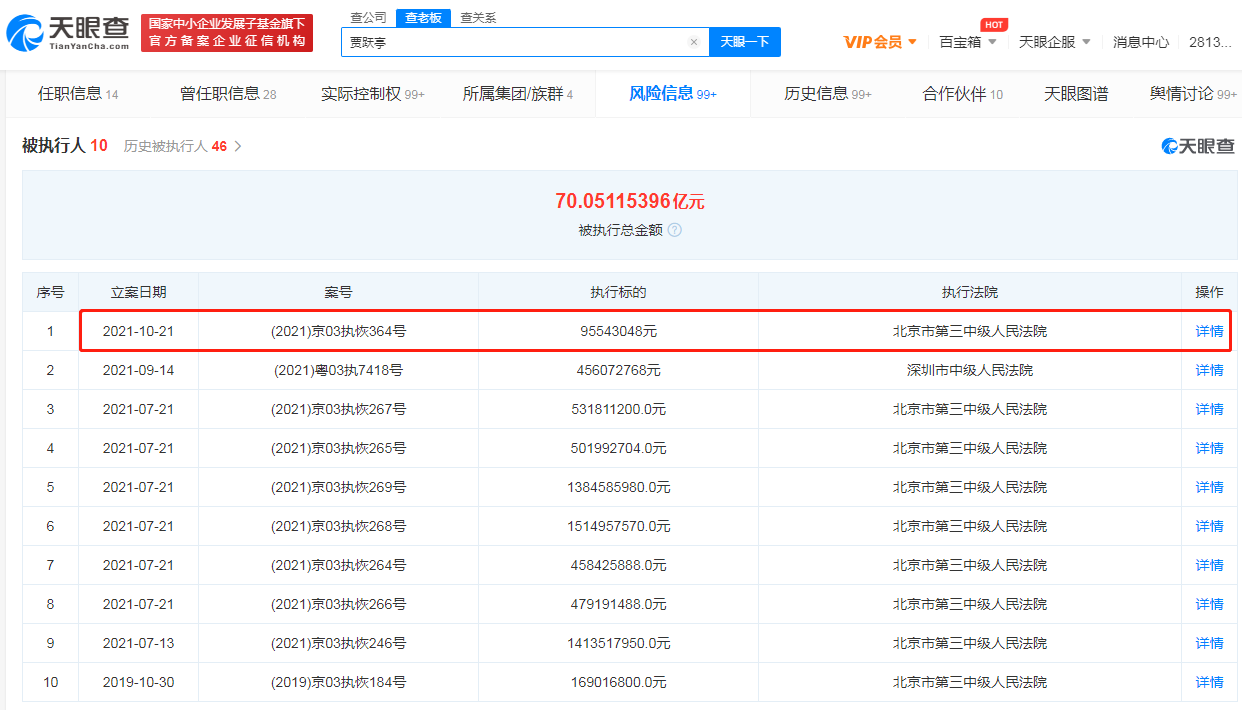Open the 天眼图谱 tab
The width and height of the screenshot is (1242, 710).
1076,94
